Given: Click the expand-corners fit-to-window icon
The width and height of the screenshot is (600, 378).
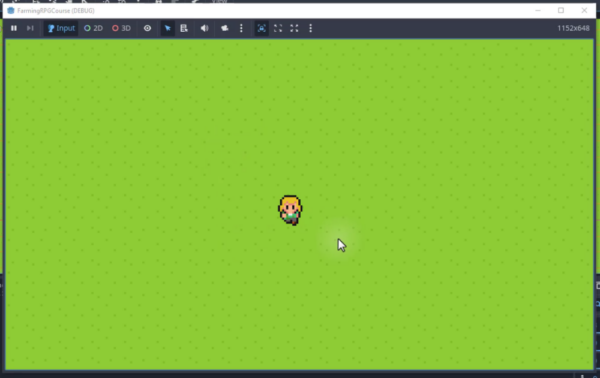Looking at the screenshot, I should coord(278,28).
